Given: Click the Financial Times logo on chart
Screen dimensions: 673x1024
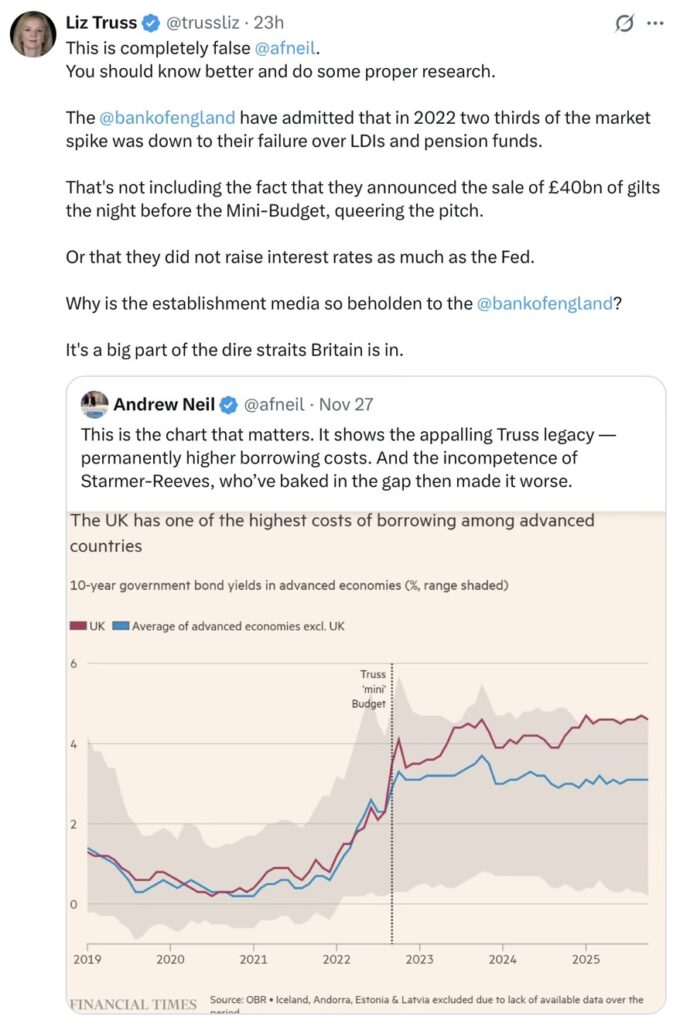Looking at the screenshot, I should click(x=133, y=1003).
